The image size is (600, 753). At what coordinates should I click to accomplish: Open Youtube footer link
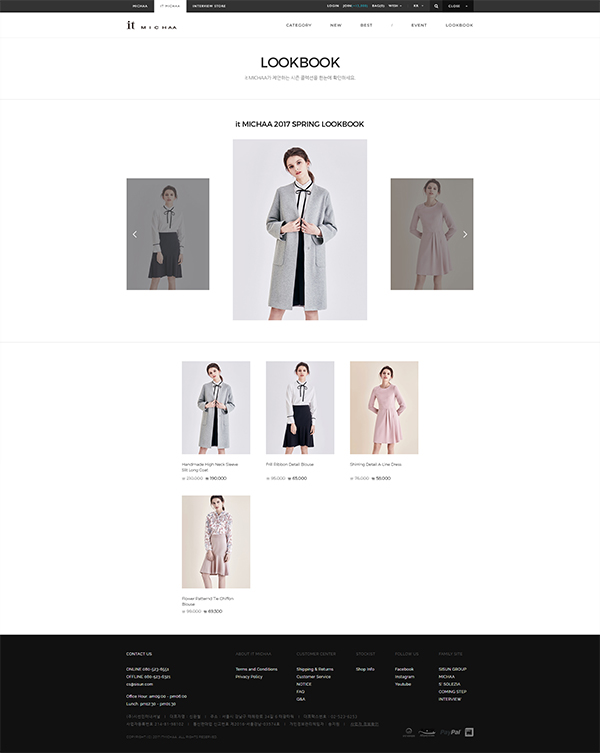pos(403,684)
